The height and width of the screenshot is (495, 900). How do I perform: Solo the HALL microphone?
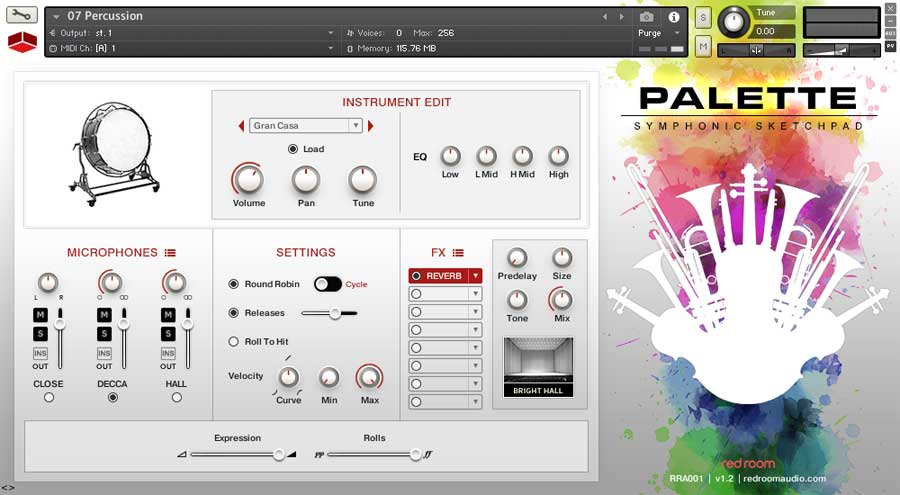click(x=168, y=333)
